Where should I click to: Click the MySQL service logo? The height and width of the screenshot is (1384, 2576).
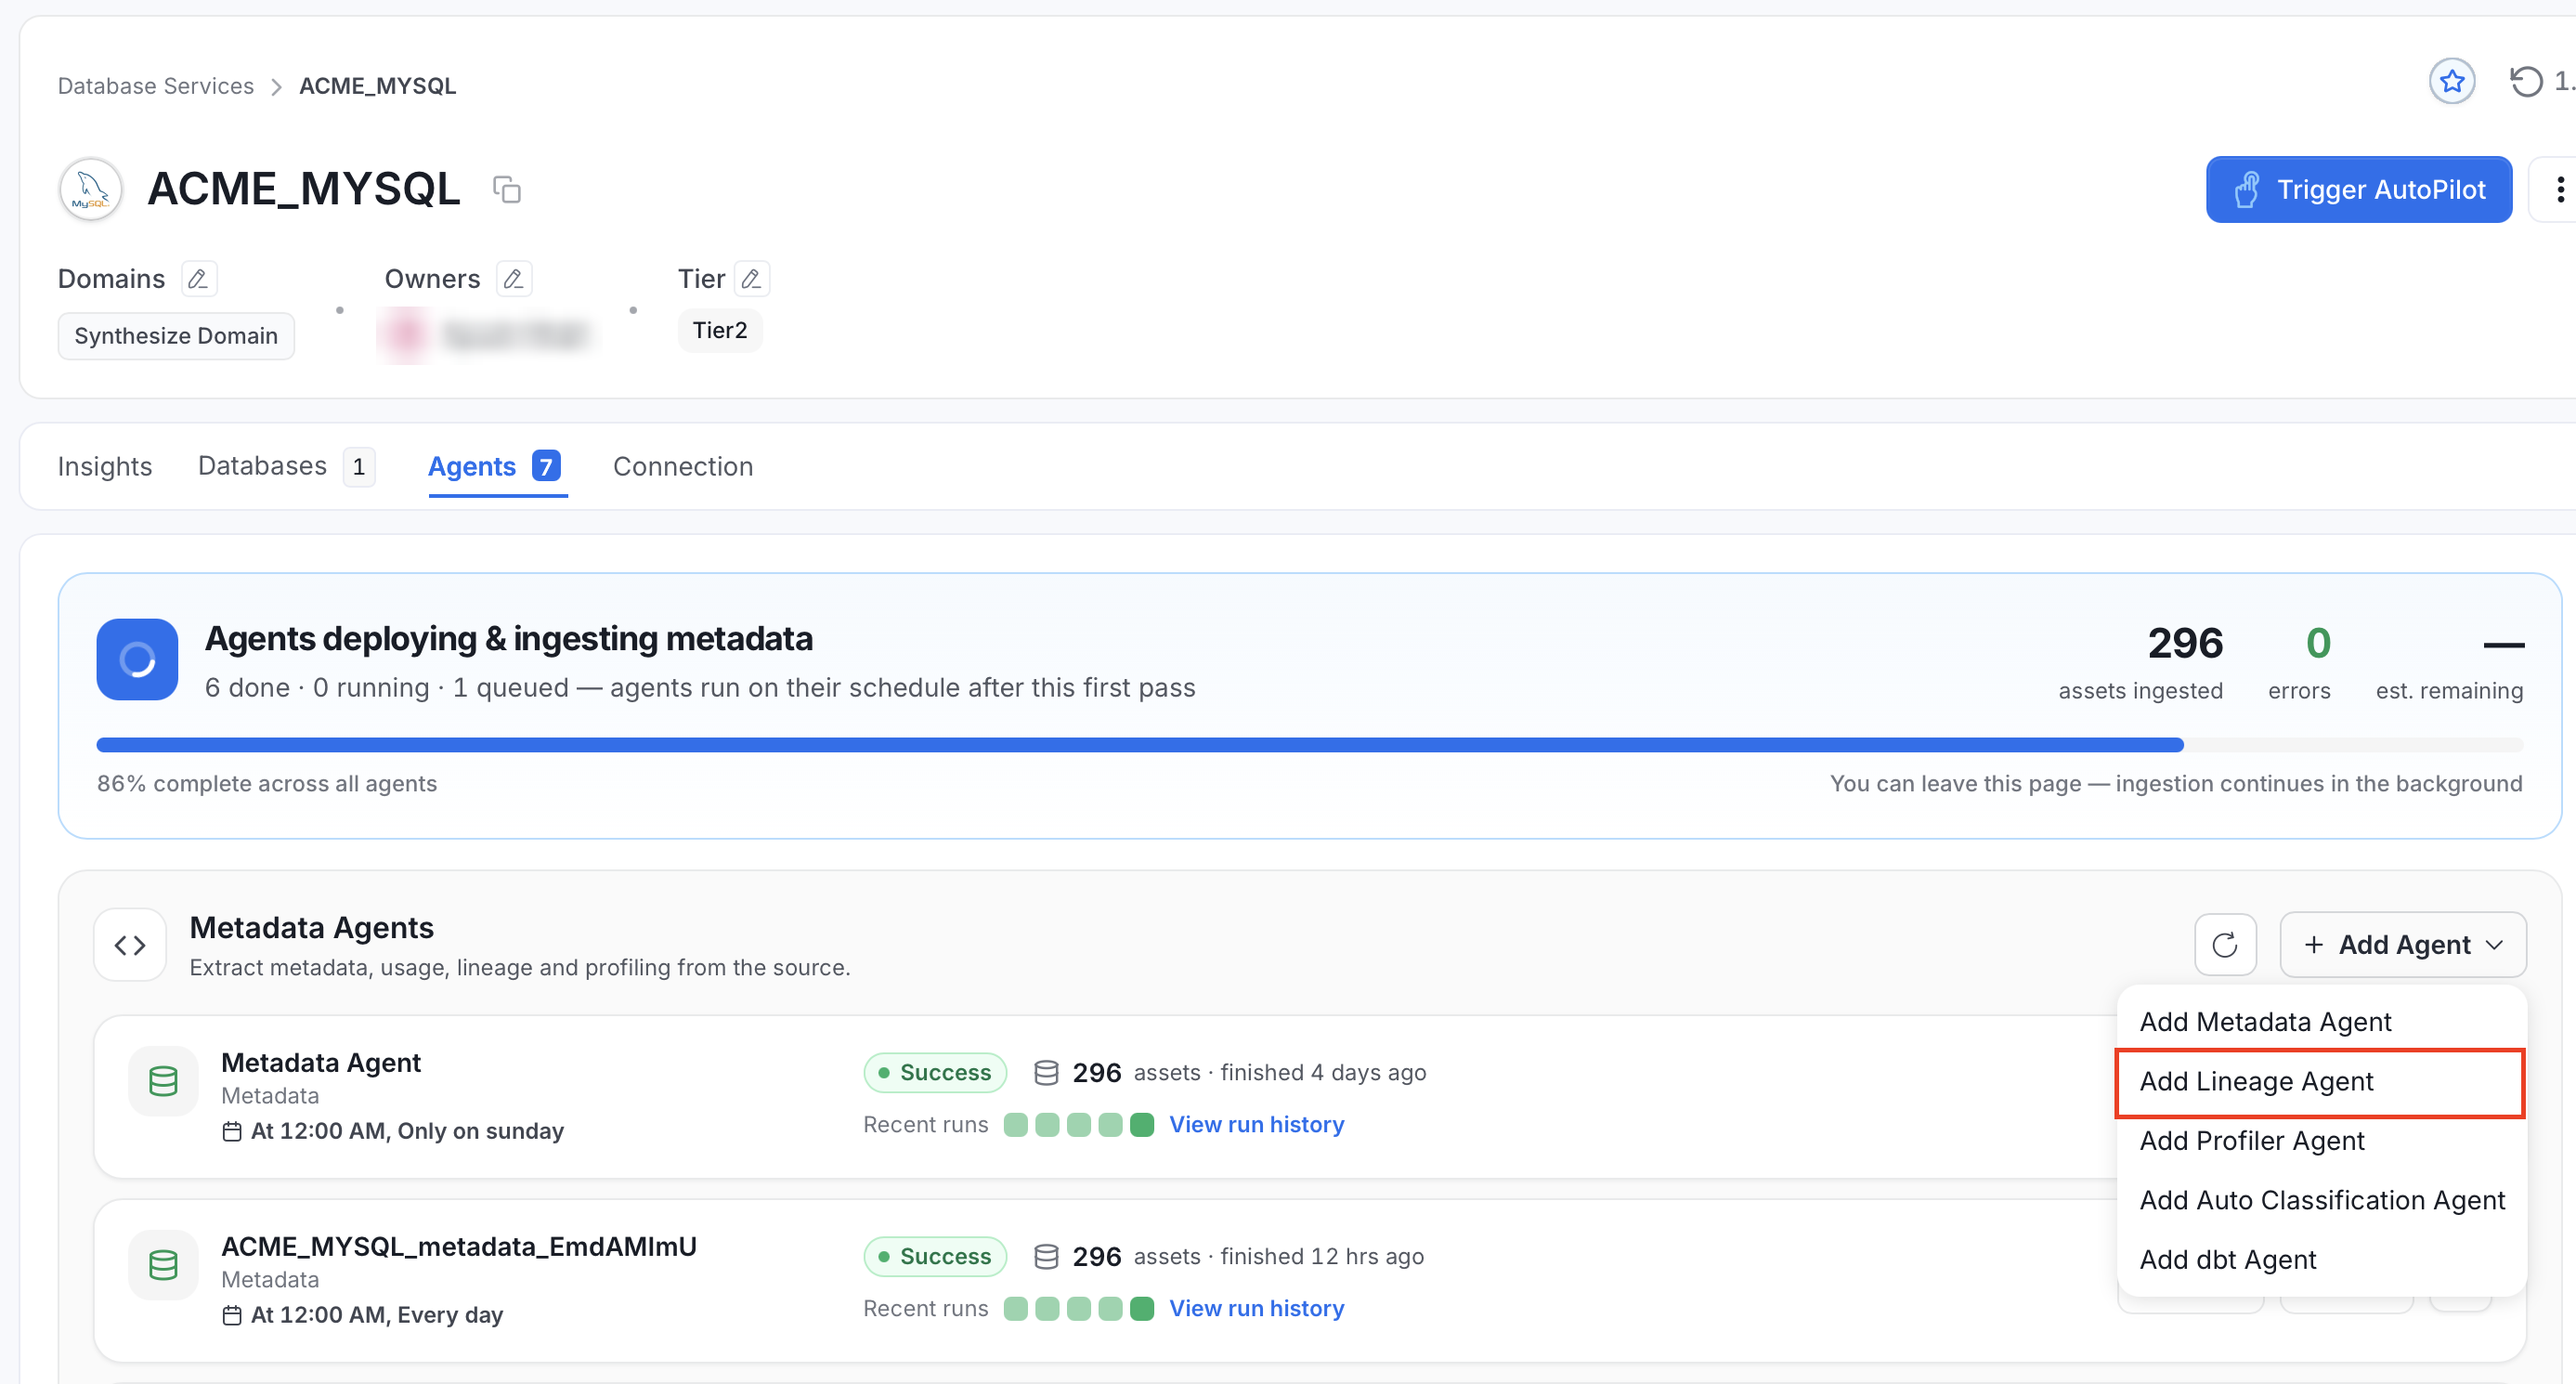click(x=91, y=189)
